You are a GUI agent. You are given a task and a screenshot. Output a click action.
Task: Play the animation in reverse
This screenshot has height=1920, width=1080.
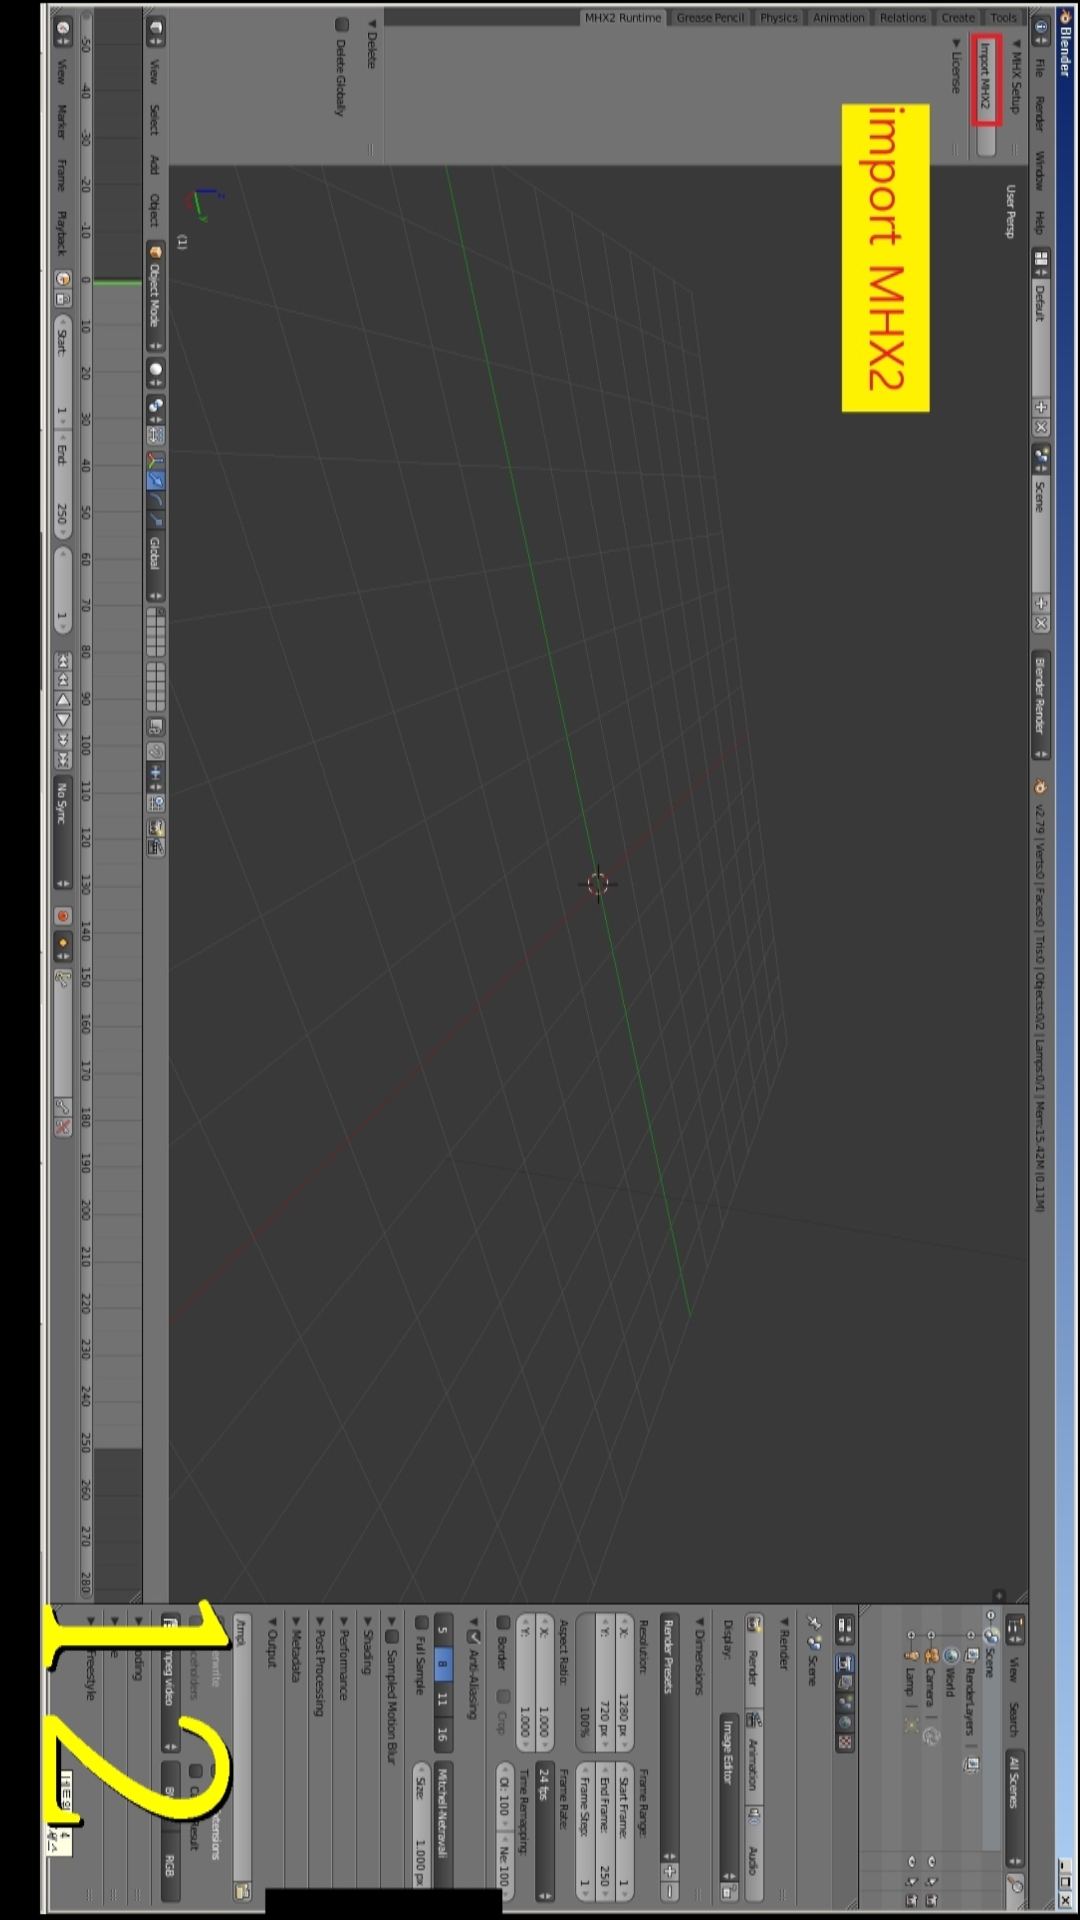tap(62, 700)
